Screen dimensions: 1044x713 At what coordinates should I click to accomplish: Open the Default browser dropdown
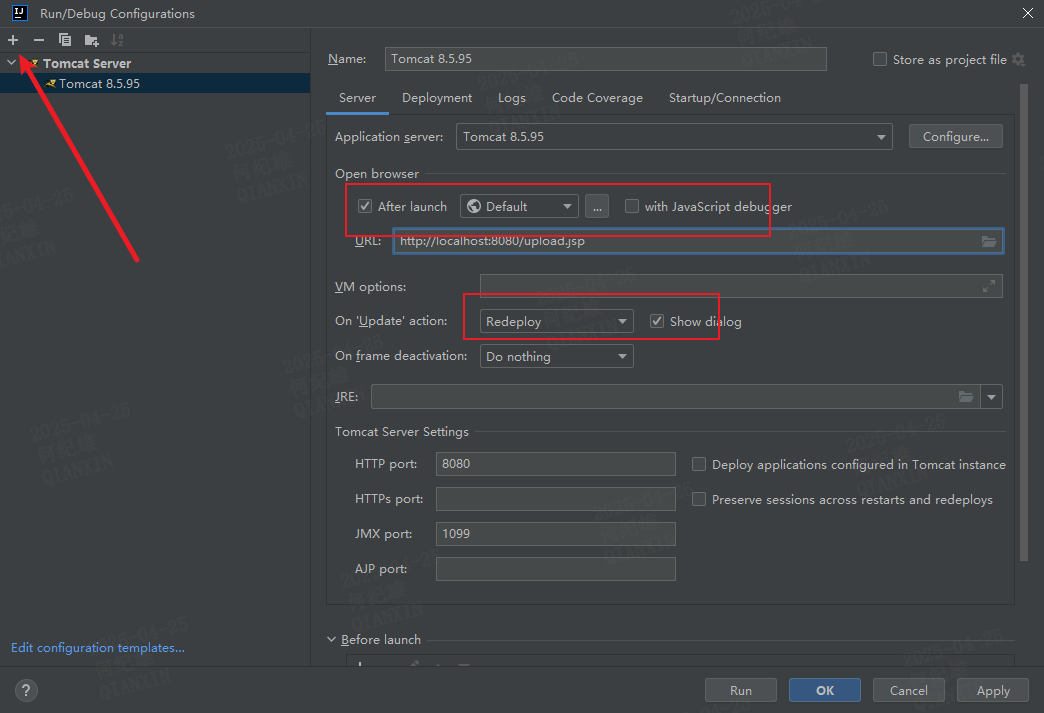click(x=519, y=206)
